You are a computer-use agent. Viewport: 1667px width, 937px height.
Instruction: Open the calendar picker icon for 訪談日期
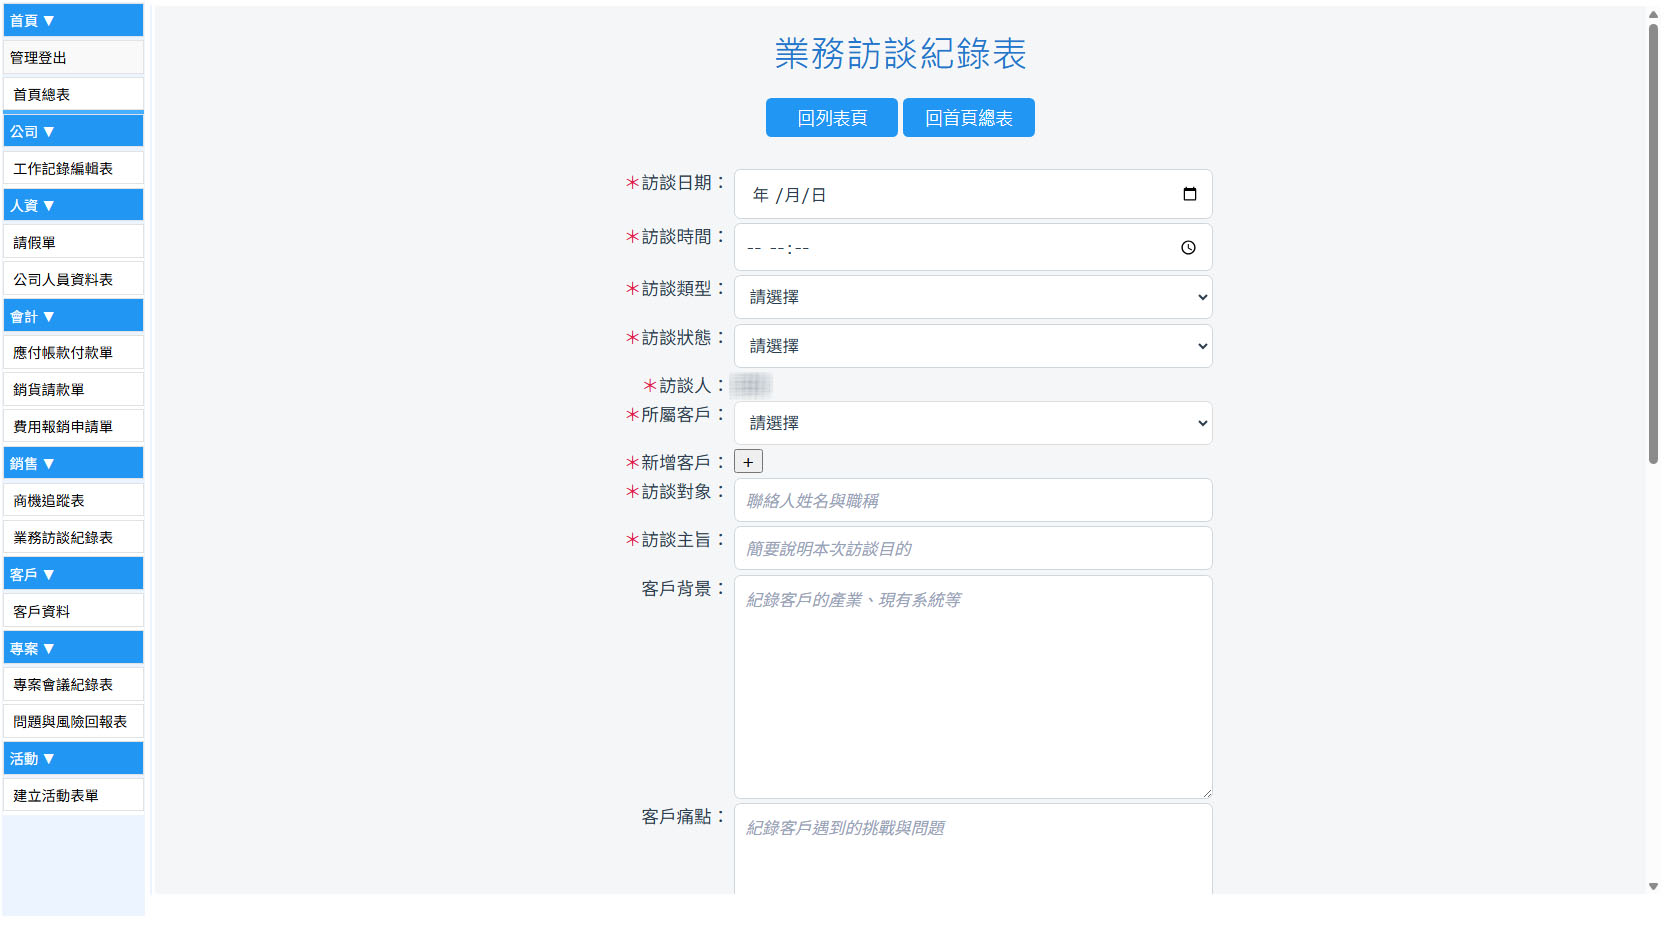click(1189, 194)
